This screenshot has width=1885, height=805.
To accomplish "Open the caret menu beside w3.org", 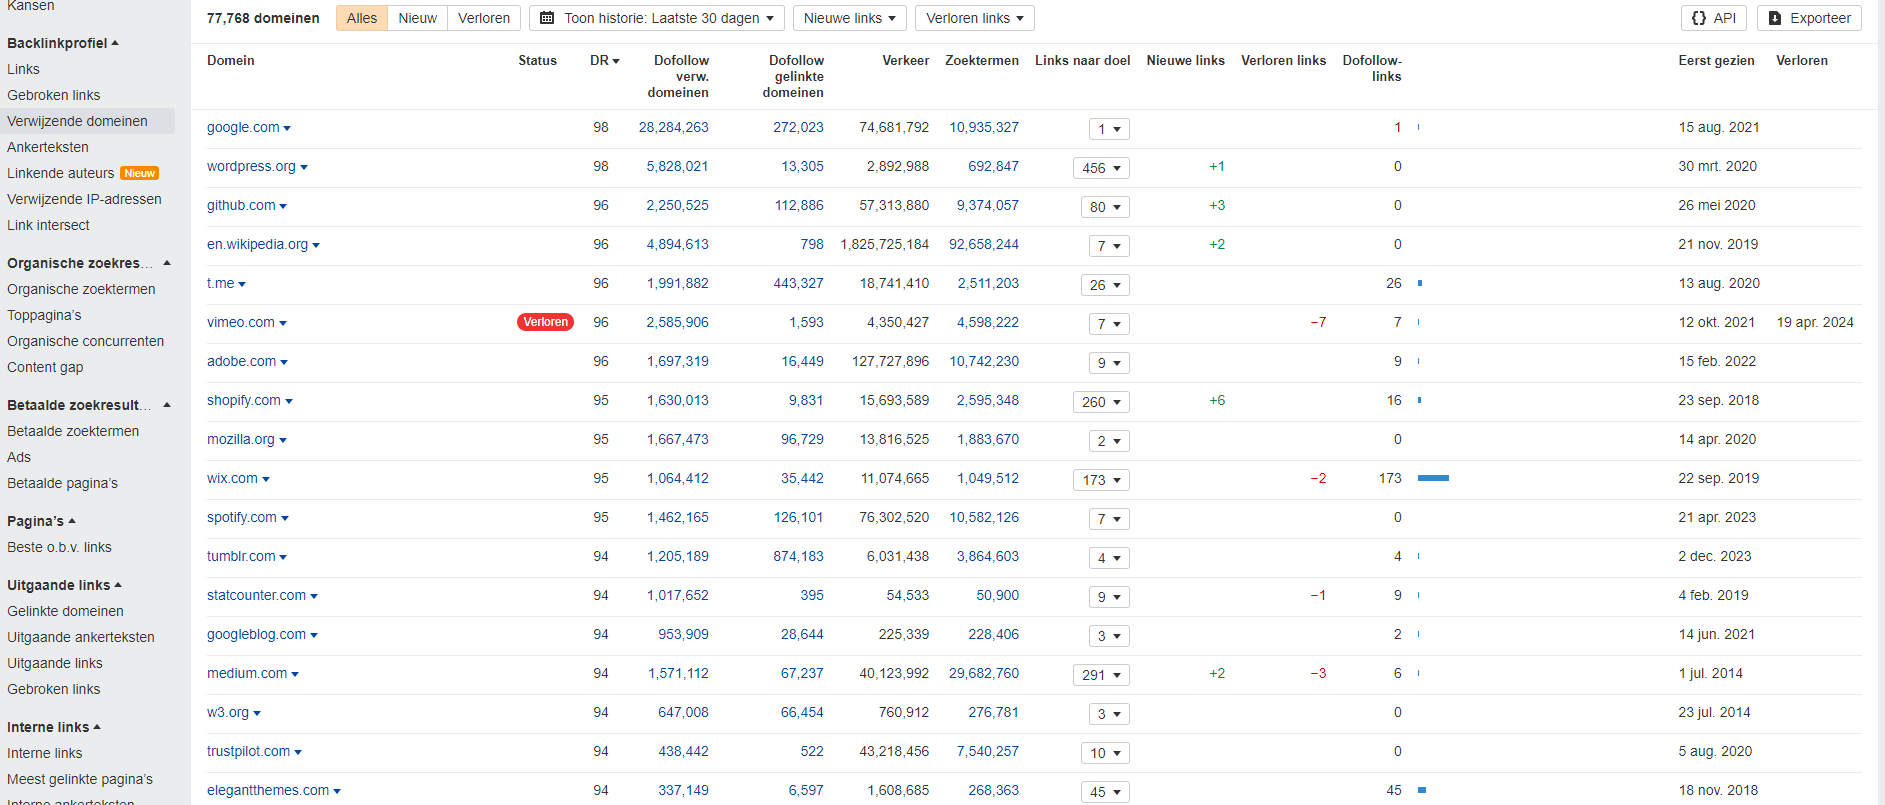I will pyautogui.click(x=257, y=713).
